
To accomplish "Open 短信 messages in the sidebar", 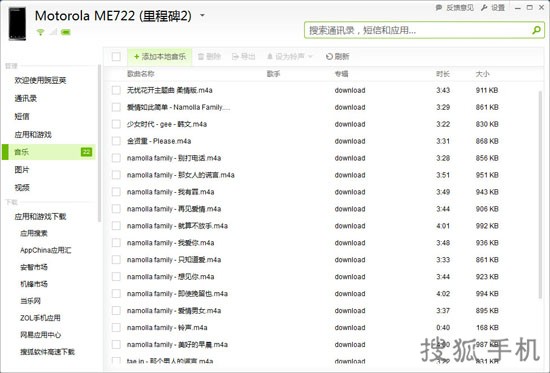I will [22, 116].
